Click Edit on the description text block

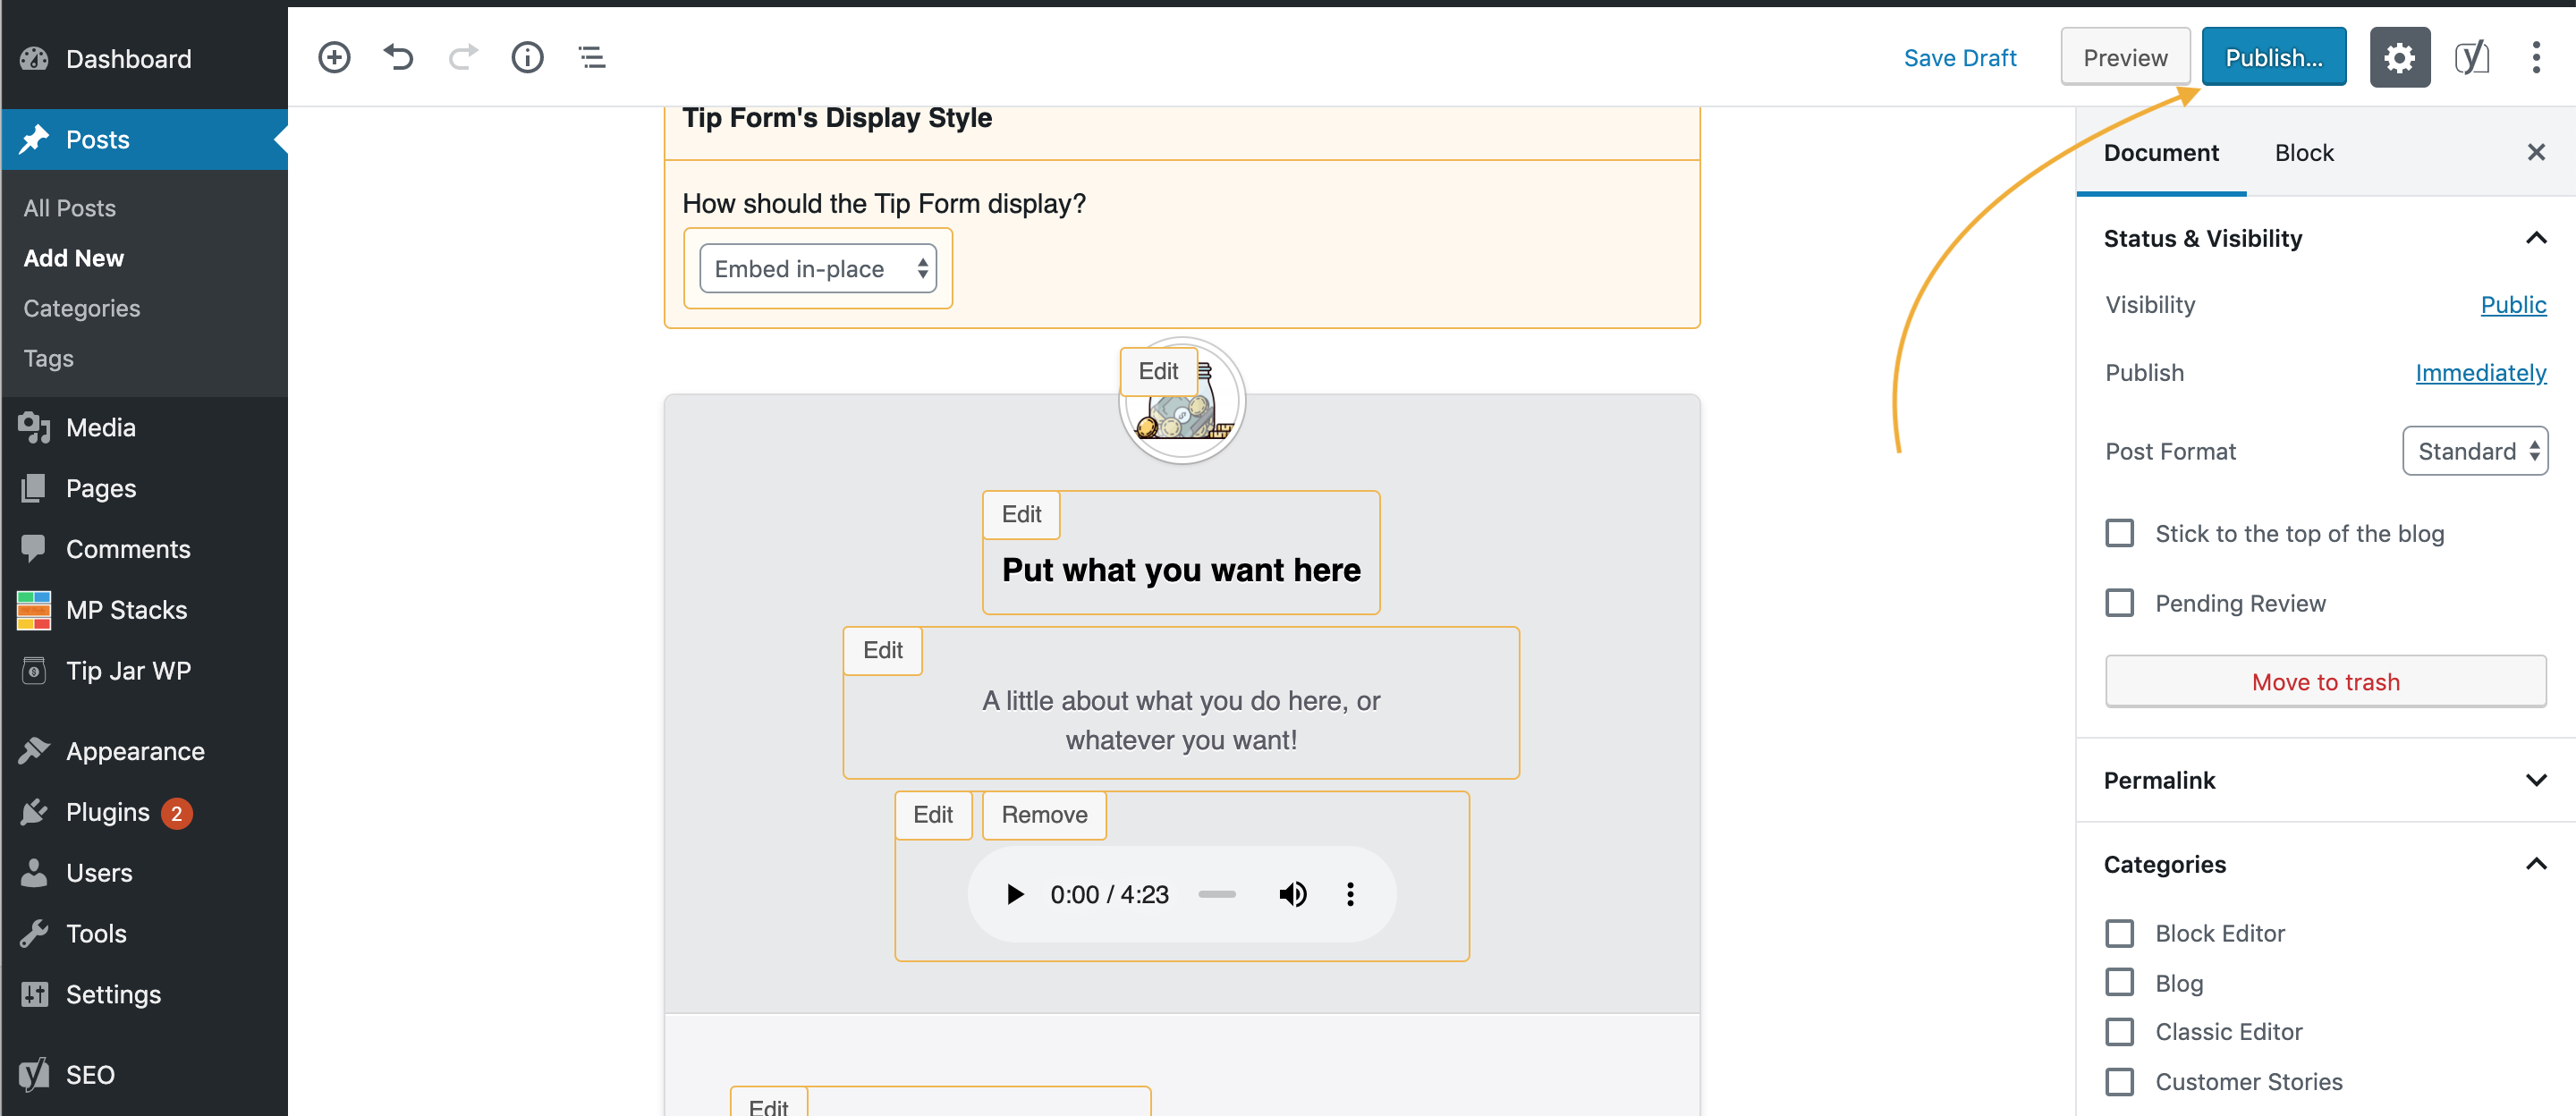click(882, 650)
